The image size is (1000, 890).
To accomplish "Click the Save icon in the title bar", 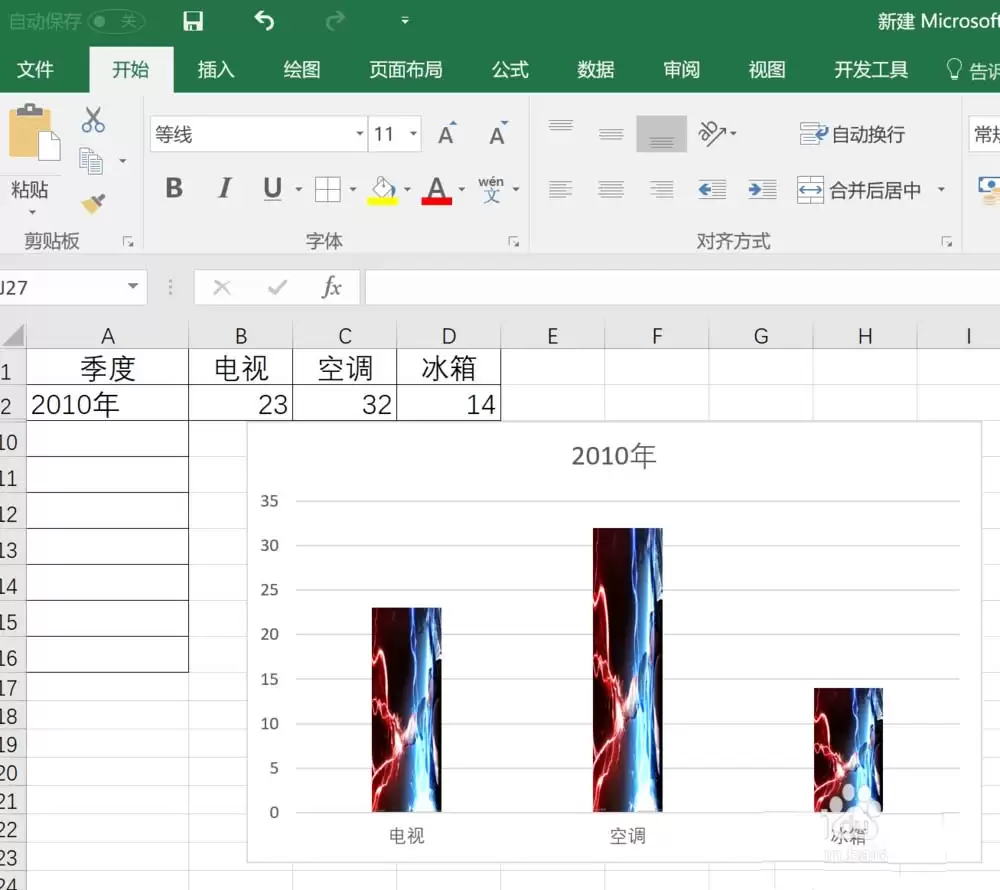I will point(193,21).
